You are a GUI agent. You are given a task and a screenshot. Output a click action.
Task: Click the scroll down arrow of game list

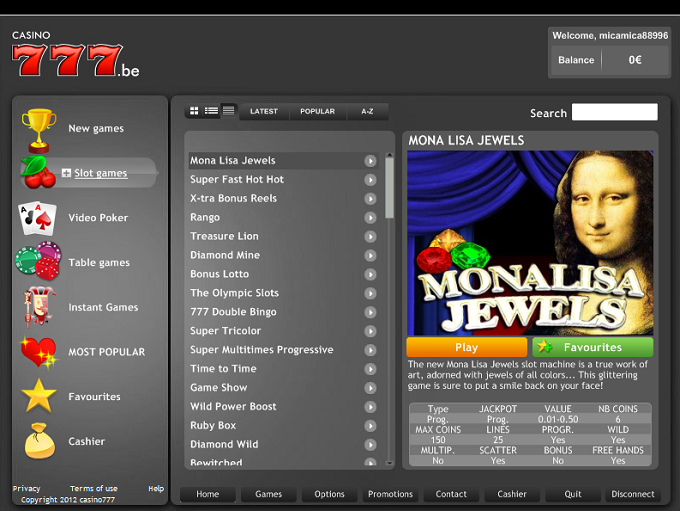tap(389, 463)
